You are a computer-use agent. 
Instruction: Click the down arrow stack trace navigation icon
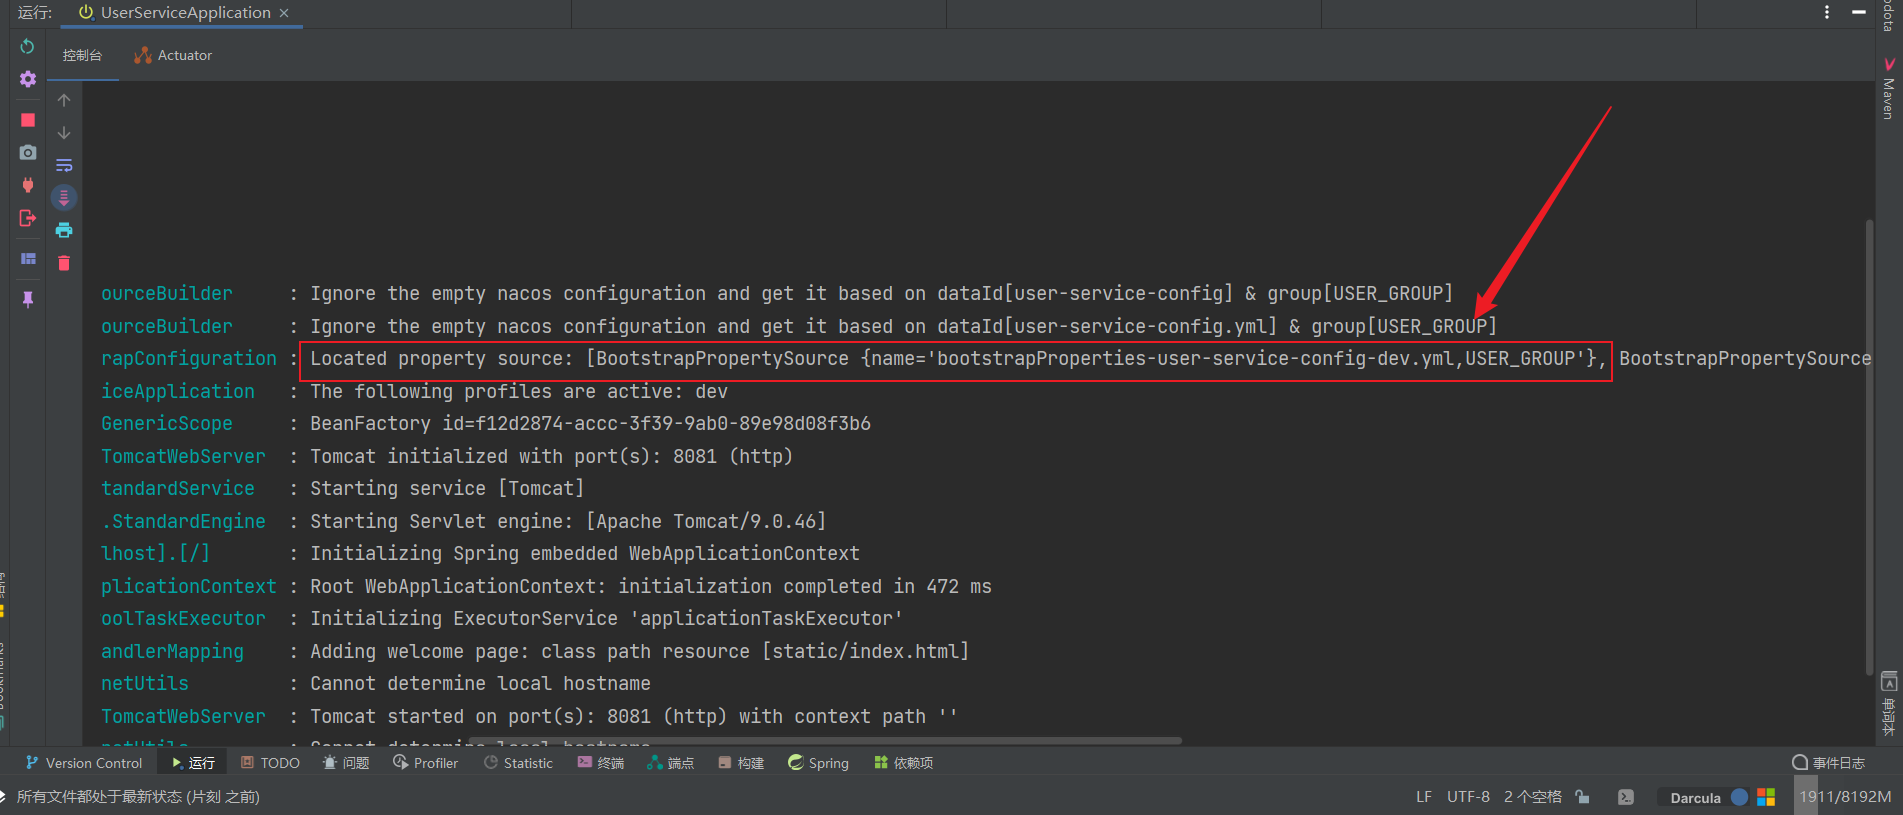point(64,133)
